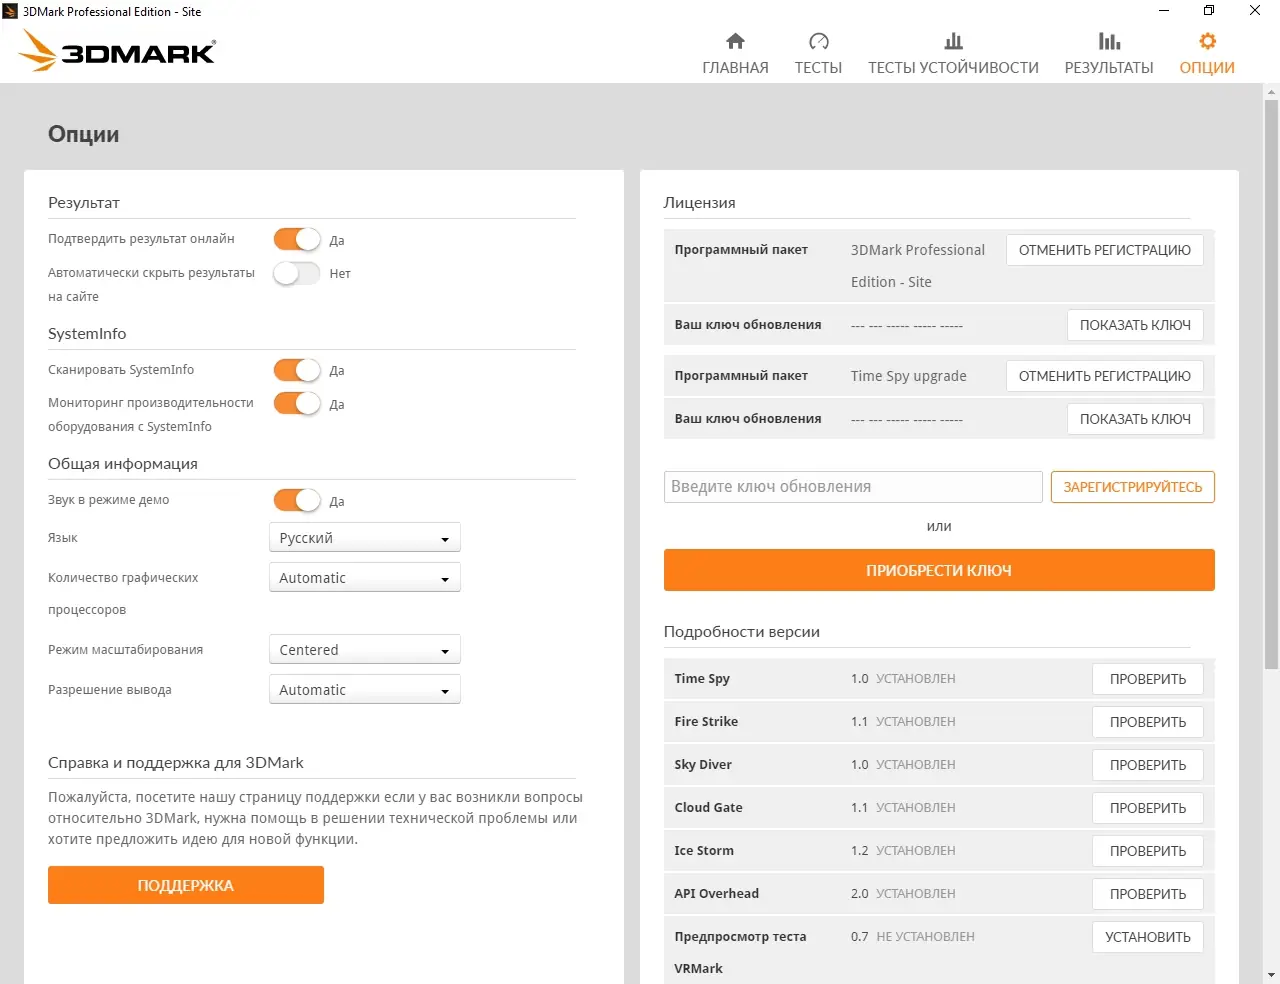This screenshot has height=984, width=1280.
Task: Click the ПРИОБРЕСТИ КЛЮЧ button
Action: pyautogui.click(x=939, y=570)
